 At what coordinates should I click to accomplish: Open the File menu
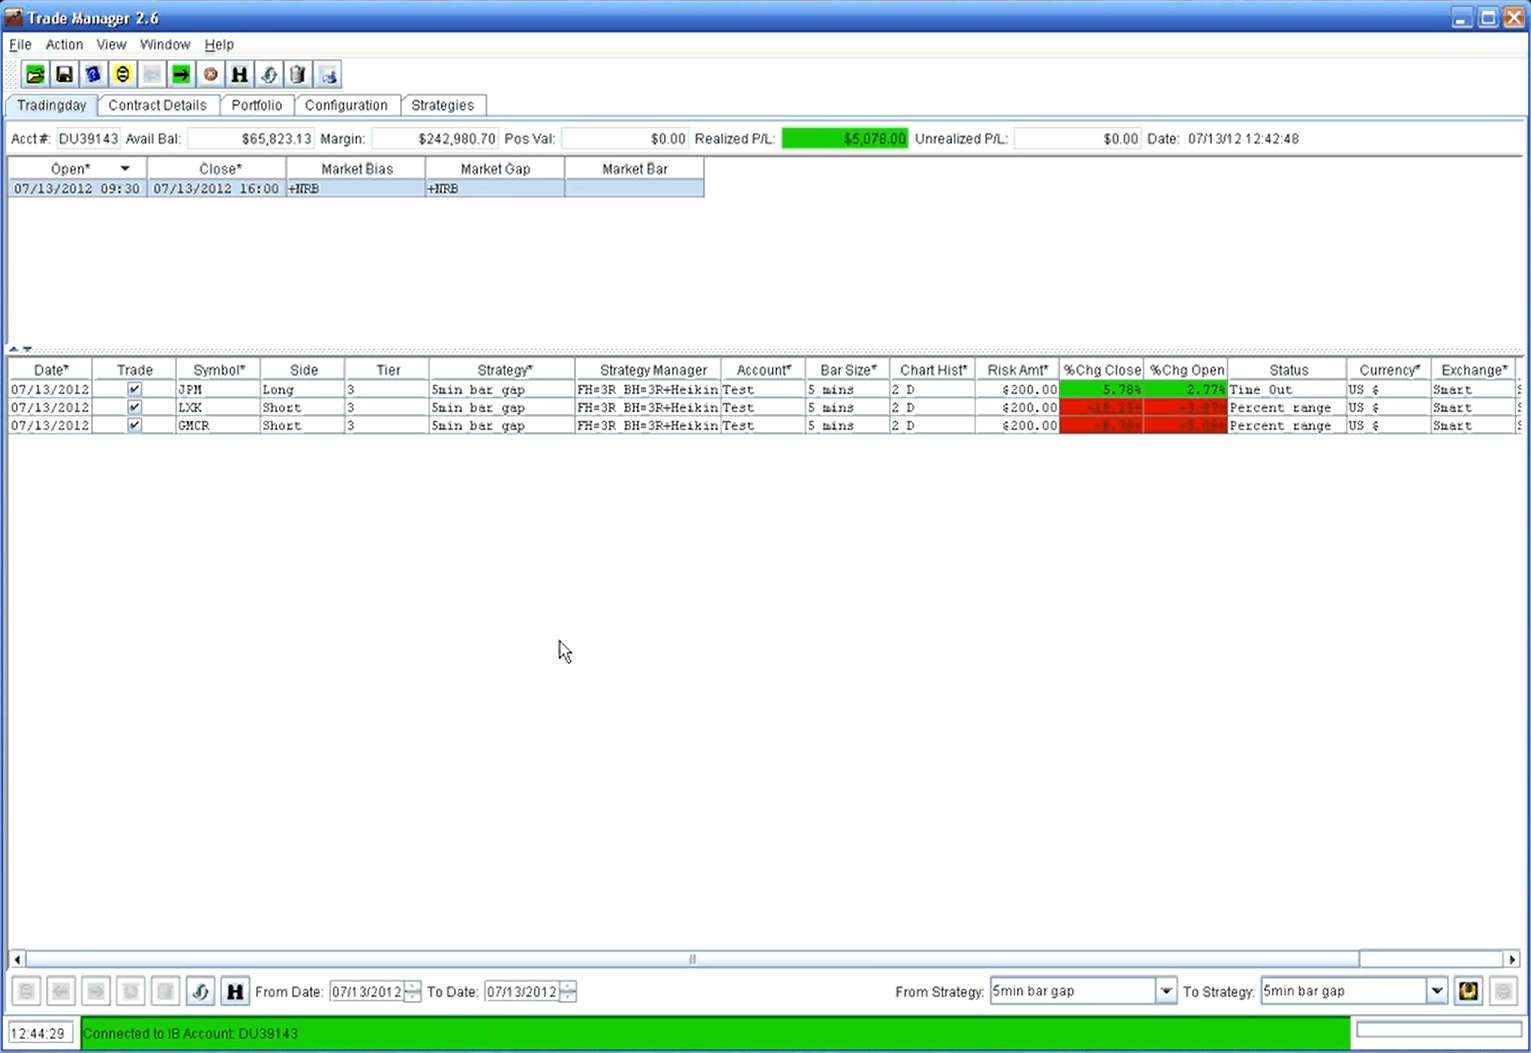point(20,45)
